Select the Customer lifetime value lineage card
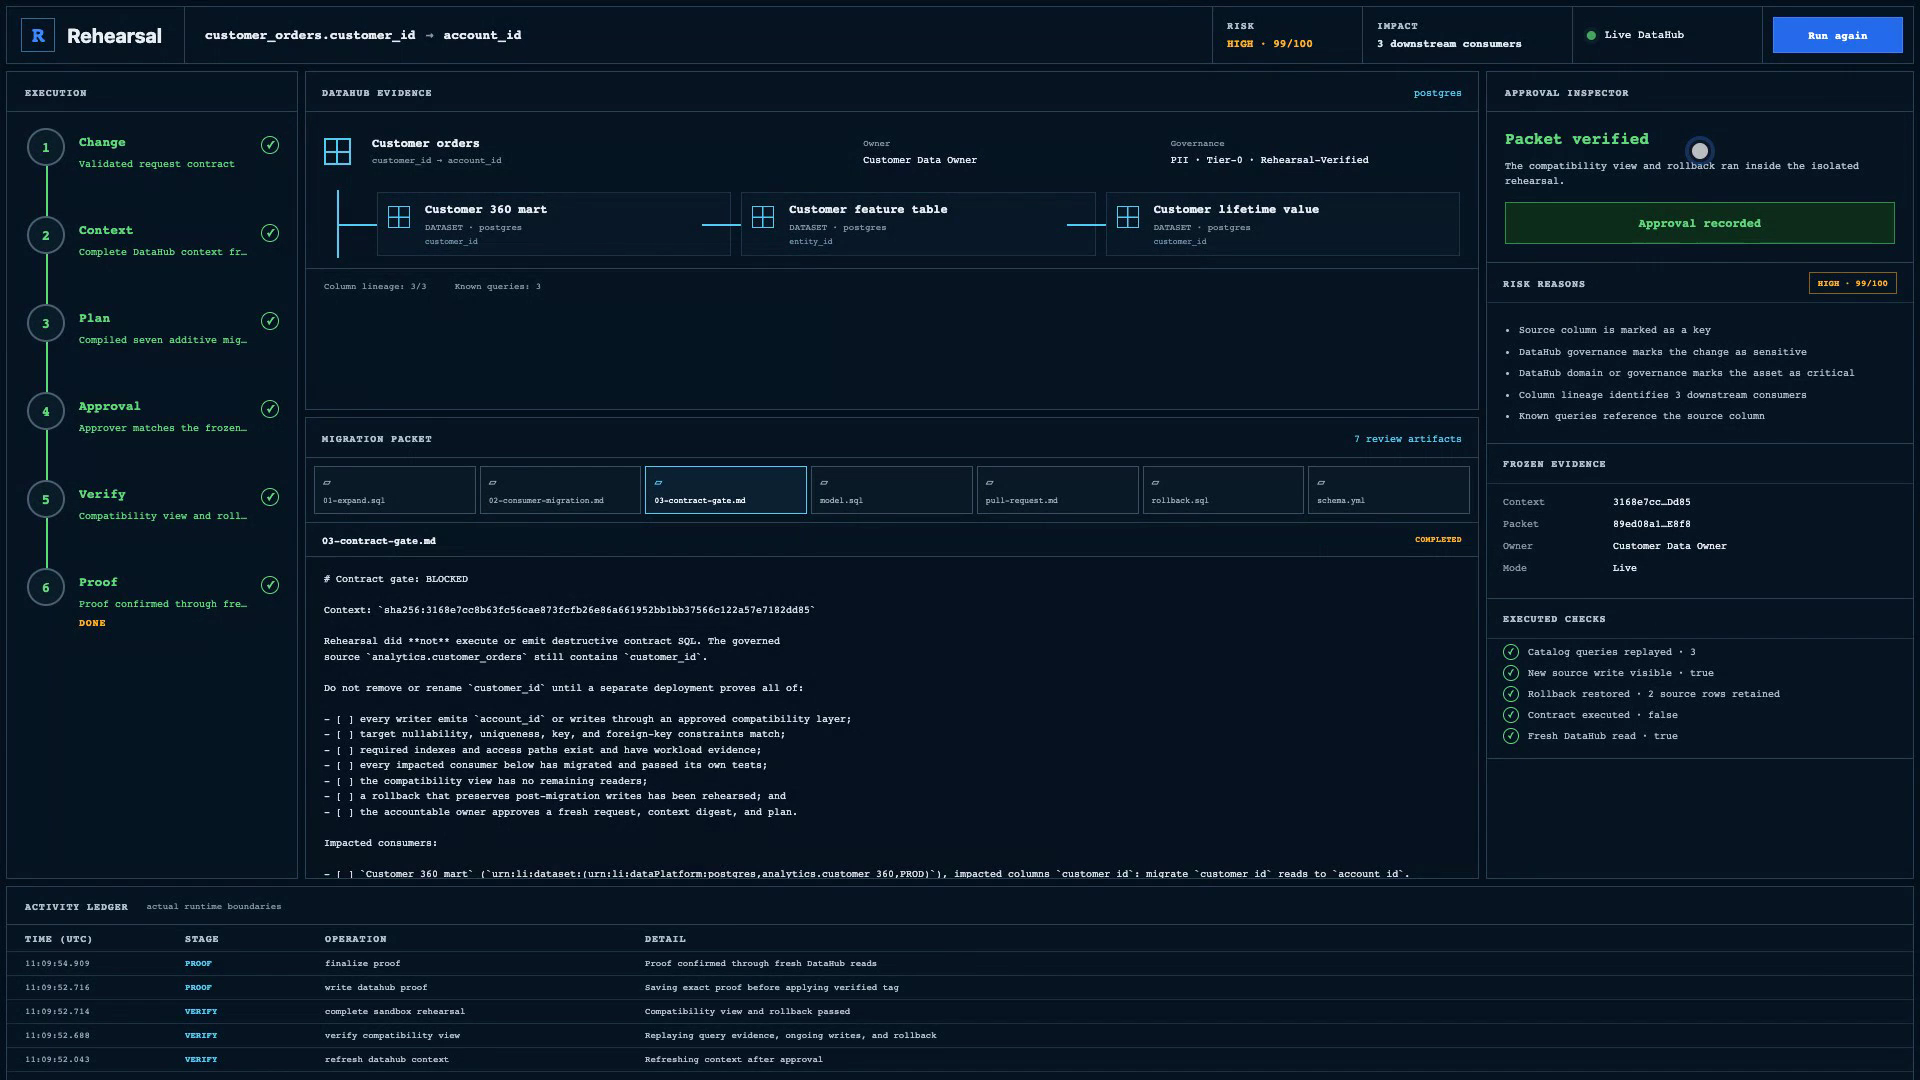The height and width of the screenshot is (1080, 1920). coord(1283,224)
